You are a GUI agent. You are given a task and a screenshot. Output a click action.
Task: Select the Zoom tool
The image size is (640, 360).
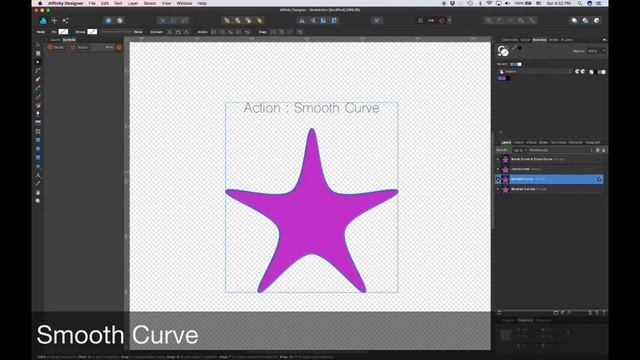point(38,201)
